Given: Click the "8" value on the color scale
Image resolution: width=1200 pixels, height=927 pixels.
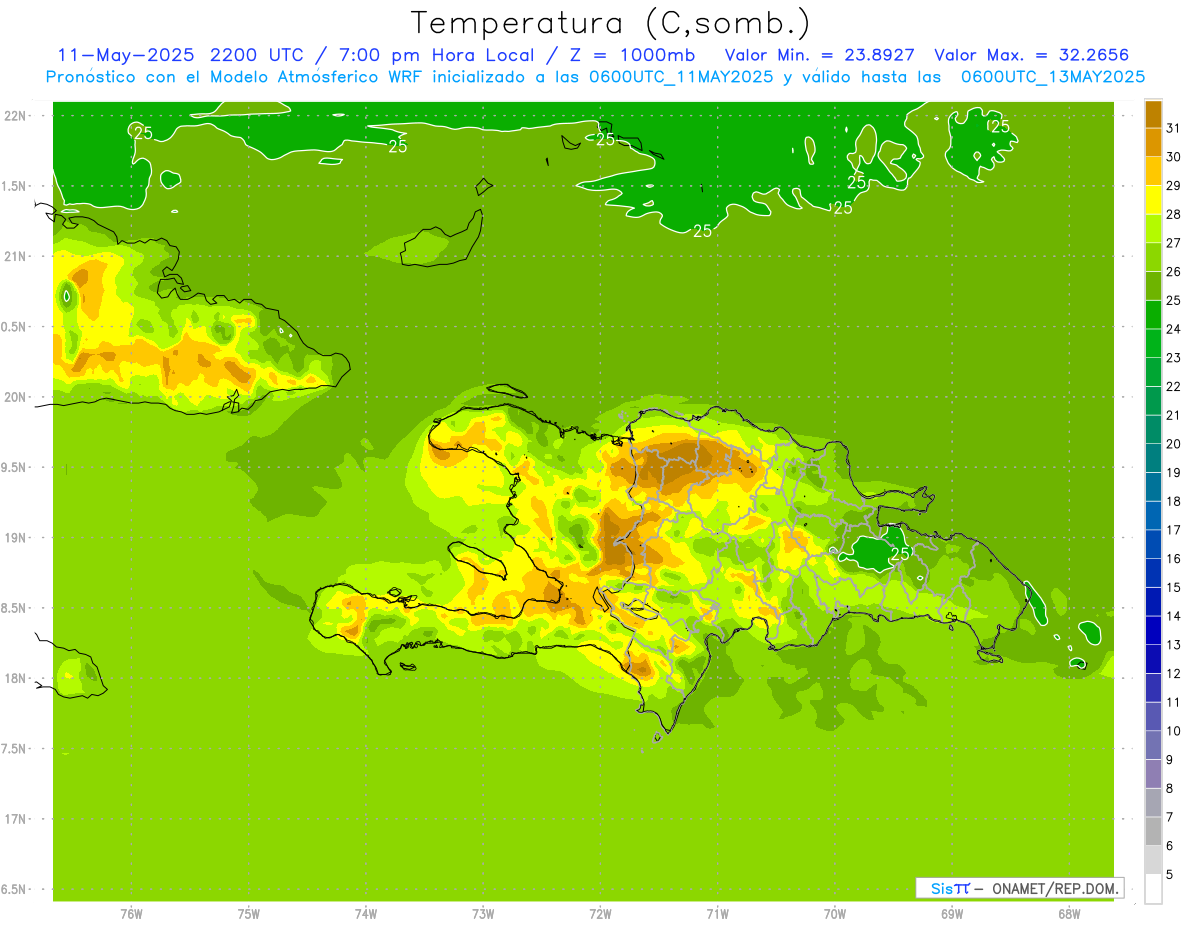Looking at the screenshot, I should tap(1170, 789).
